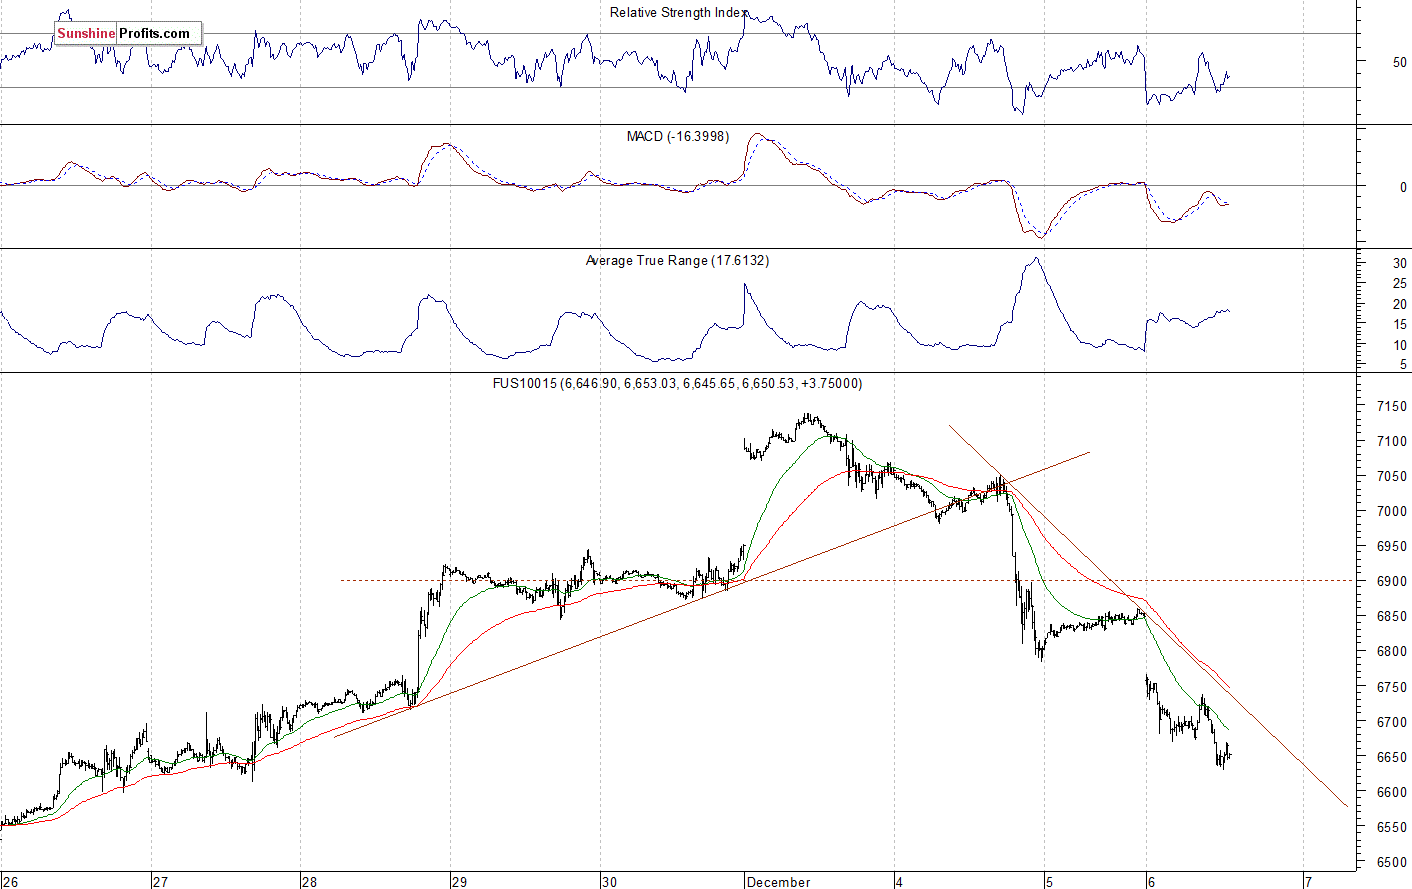Click the December label on time axis
This screenshot has height=889, width=1412.
pyautogui.click(x=779, y=882)
